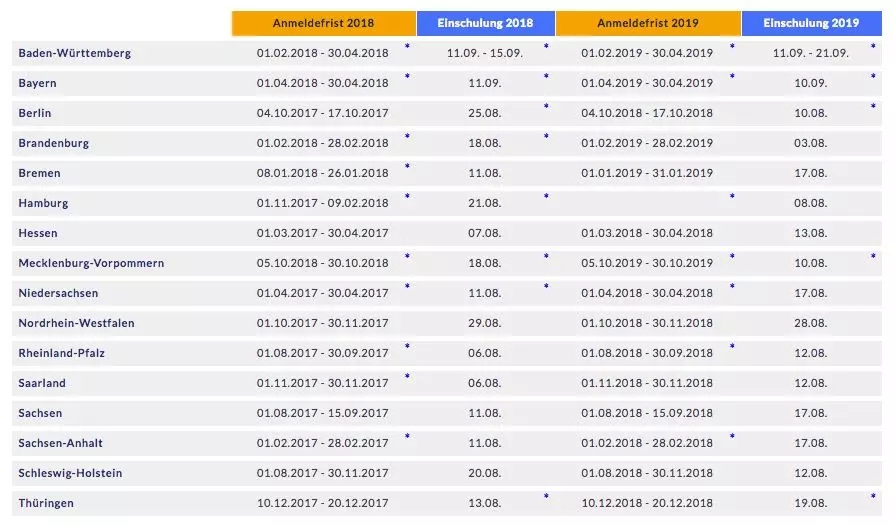Click the Schleswig-Holstein state name
895x526 pixels.
click(70, 473)
